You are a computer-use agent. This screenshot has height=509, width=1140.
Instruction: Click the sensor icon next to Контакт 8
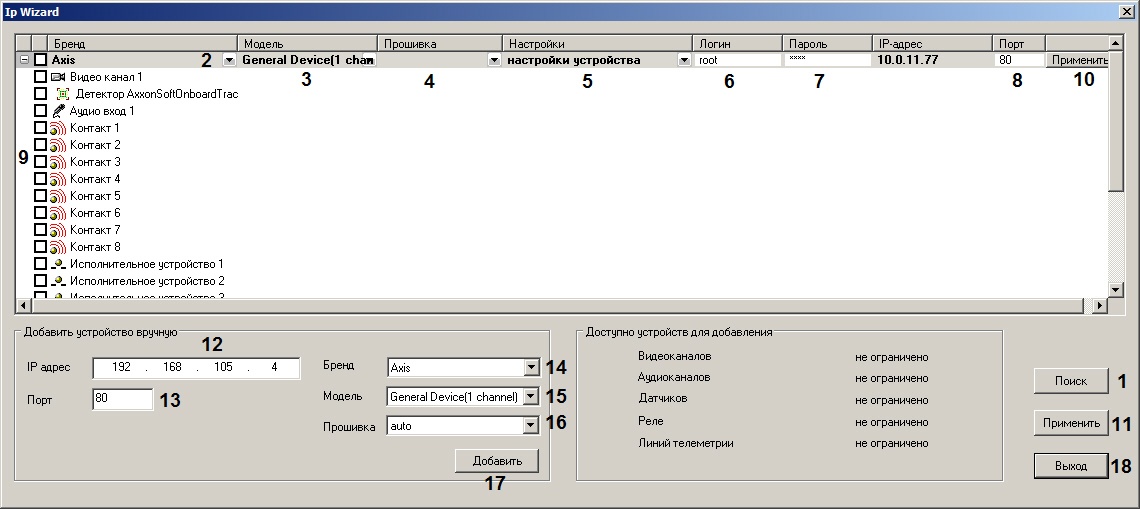click(x=58, y=247)
